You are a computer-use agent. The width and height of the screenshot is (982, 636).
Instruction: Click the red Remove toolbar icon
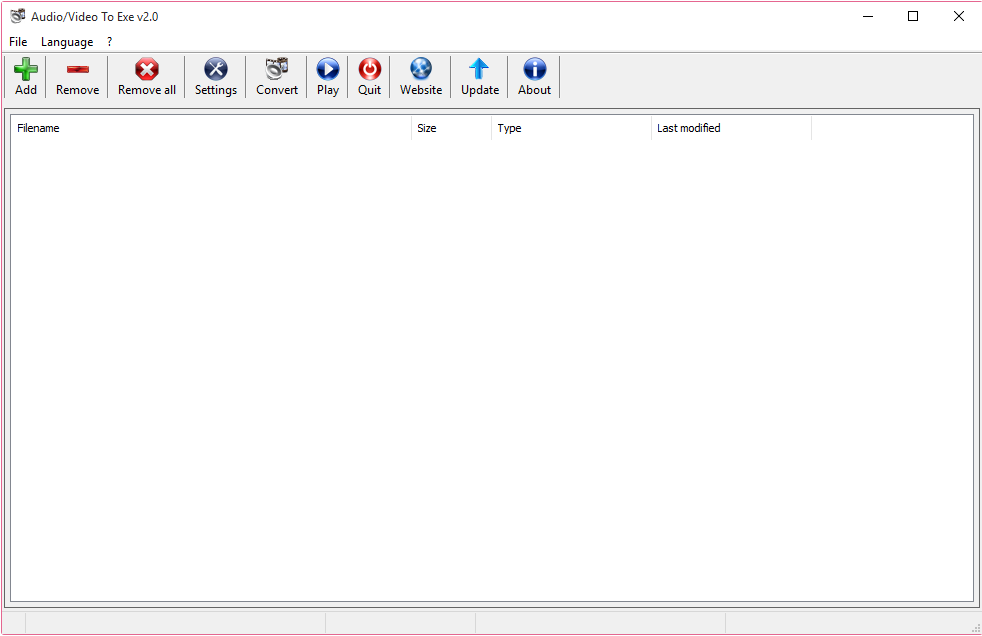78,69
